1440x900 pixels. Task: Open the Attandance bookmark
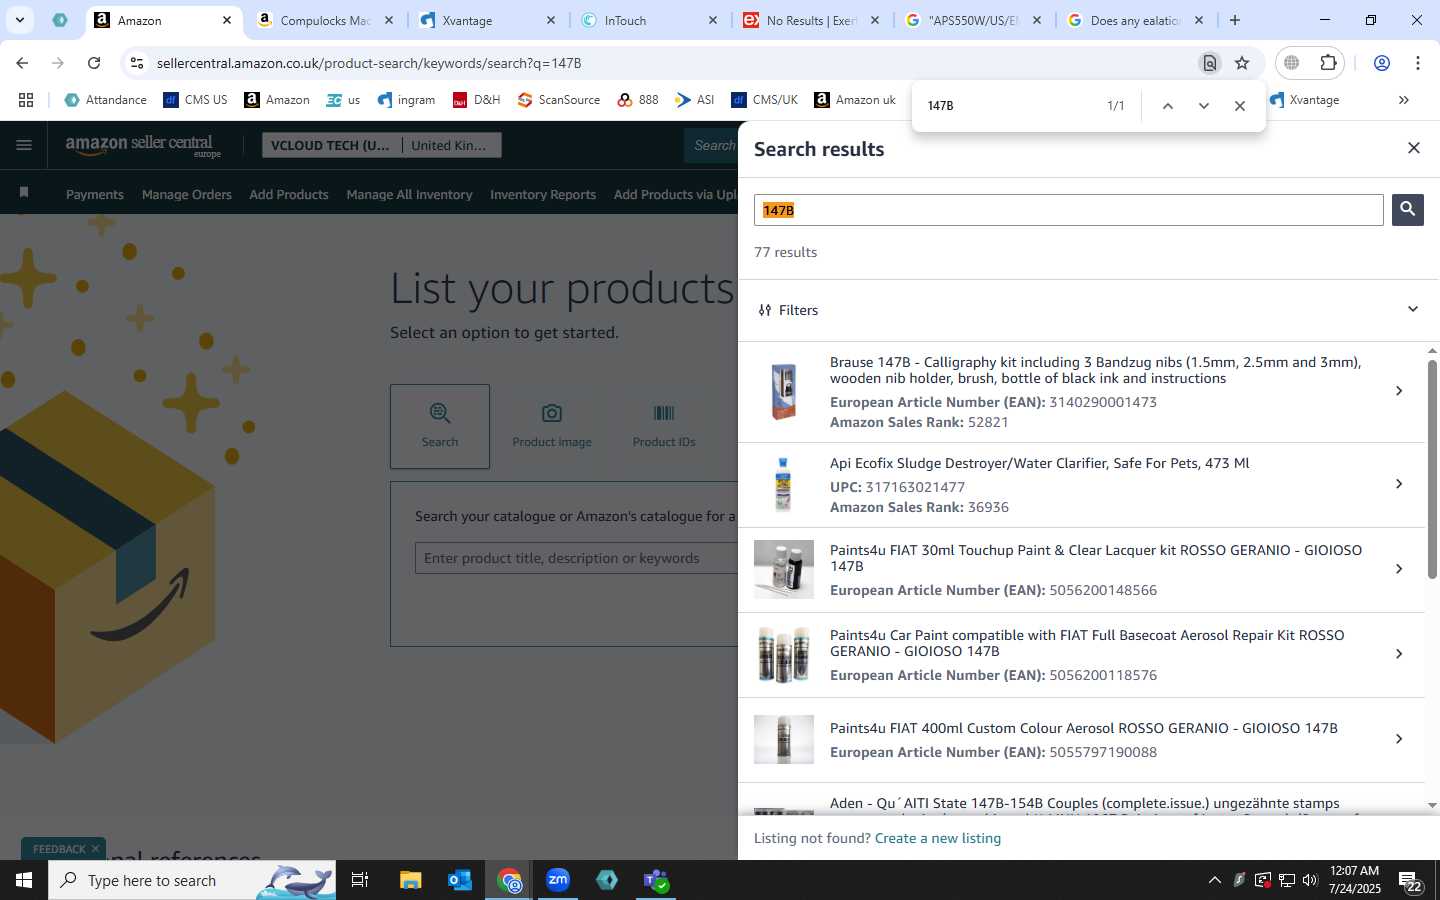(105, 100)
